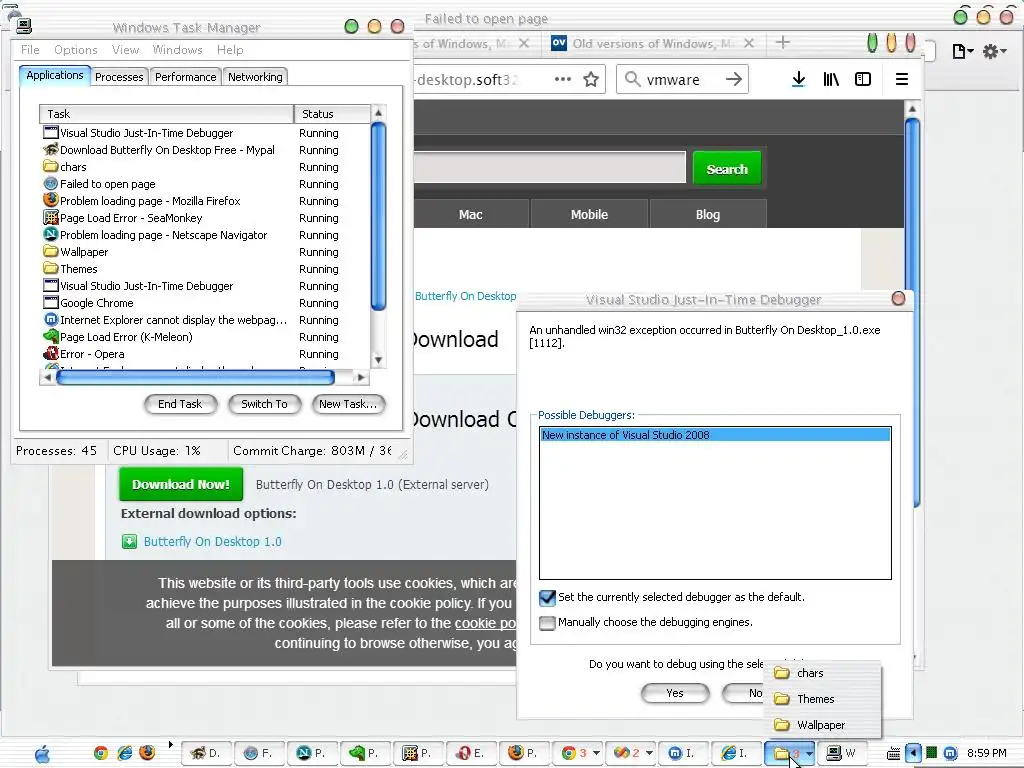Select 'New instance of Visual Studio 2008' debugger
This screenshot has height=768, width=1024.
tap(715, 435)
